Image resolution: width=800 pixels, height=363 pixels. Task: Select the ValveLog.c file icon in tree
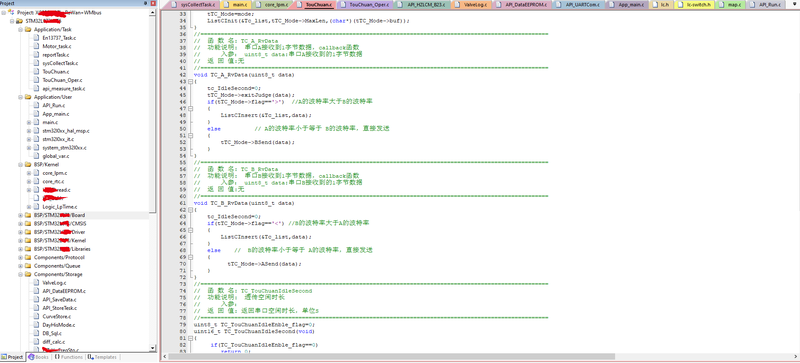coord(37,282)
